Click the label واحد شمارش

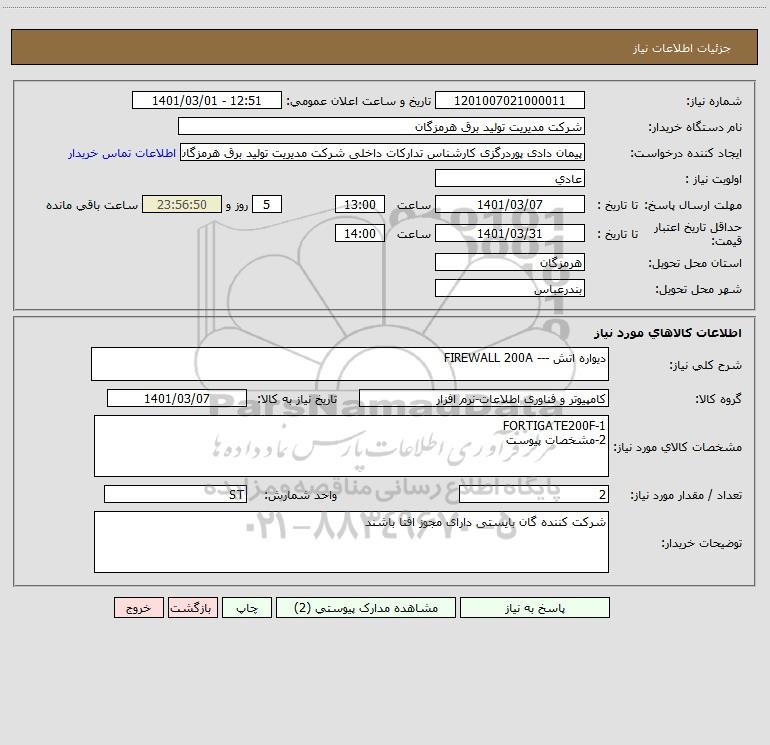pyautogui.click(x=301, y=496)
